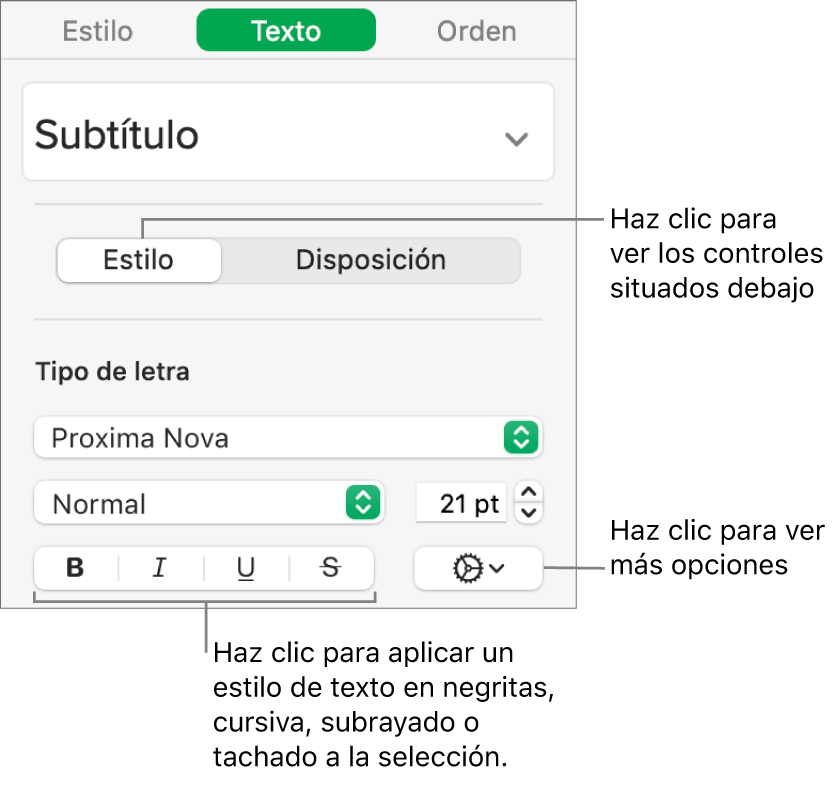This screenshot has height=785, width=838.
Task: Increase font size with the up arrow
Action: tap(530, 493)
